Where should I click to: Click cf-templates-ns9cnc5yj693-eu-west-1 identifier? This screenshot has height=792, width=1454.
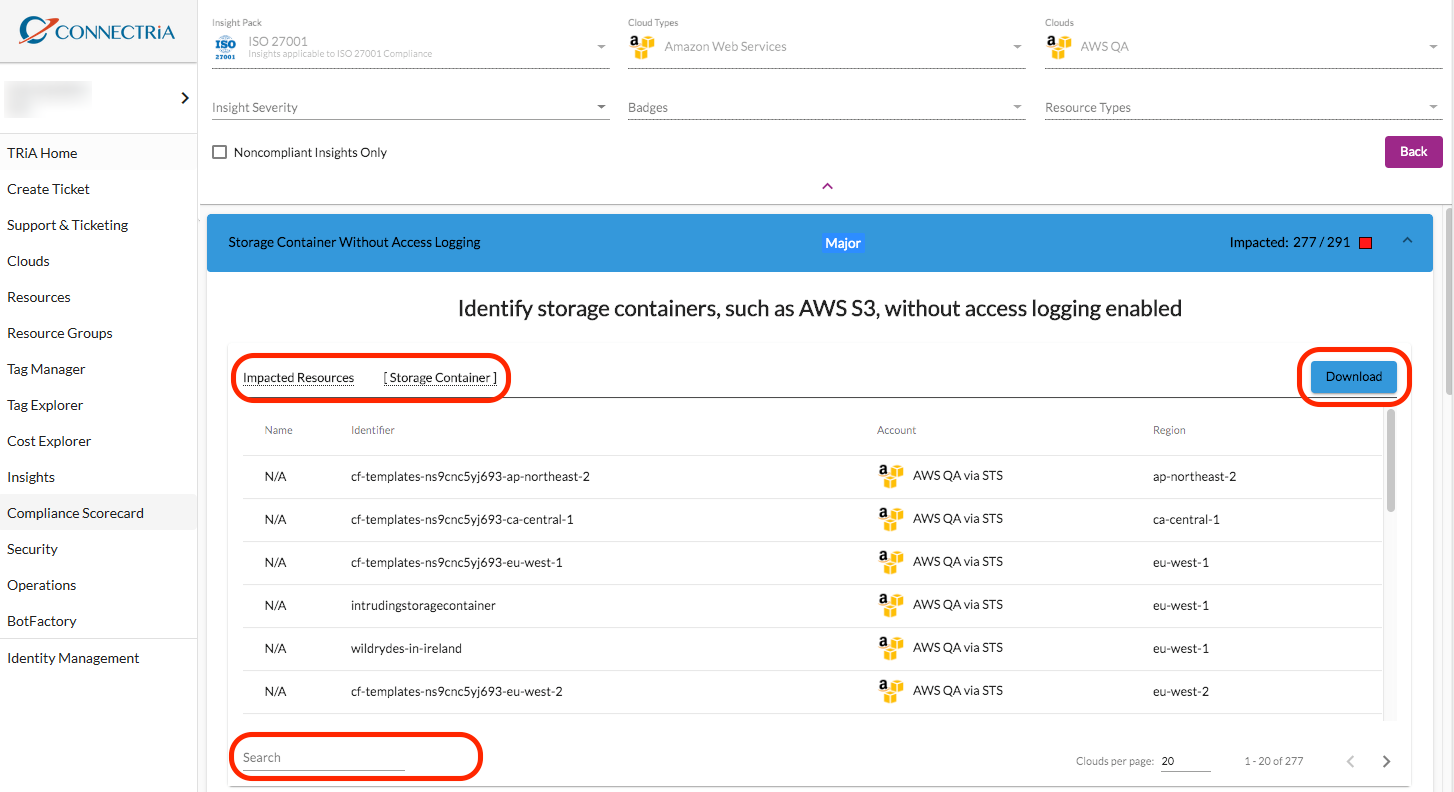tap(457, 563)
